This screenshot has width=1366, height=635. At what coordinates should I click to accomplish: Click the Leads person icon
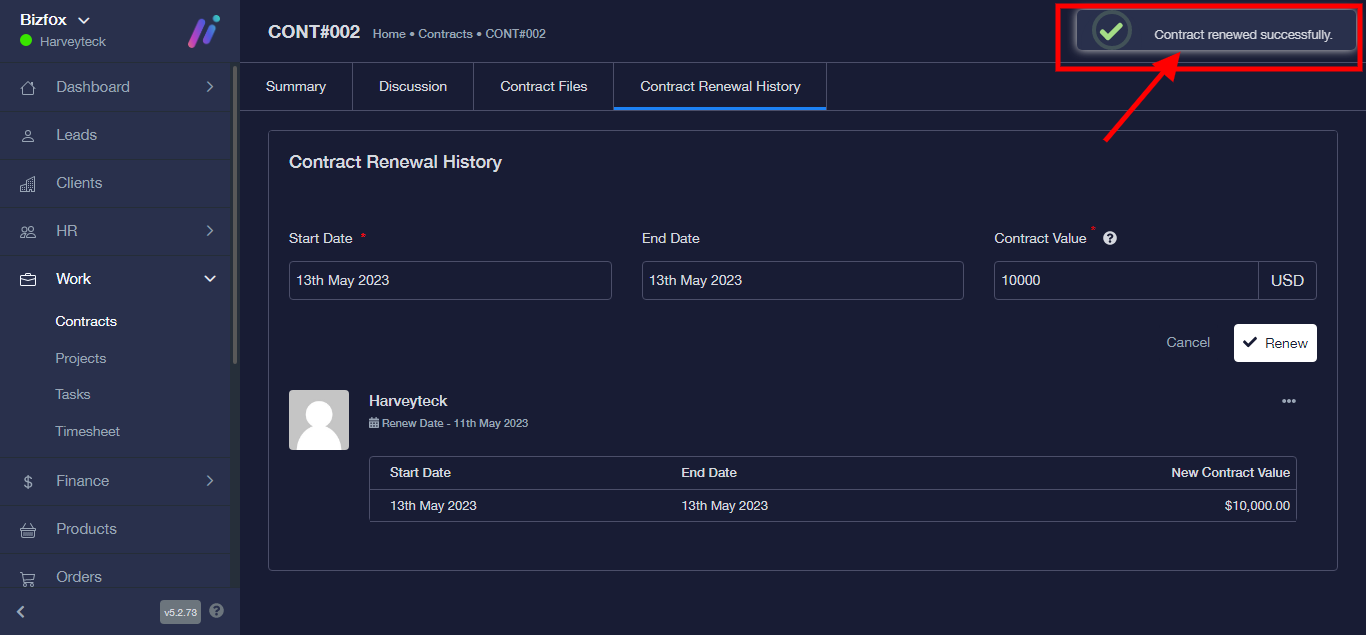[28, 135]
